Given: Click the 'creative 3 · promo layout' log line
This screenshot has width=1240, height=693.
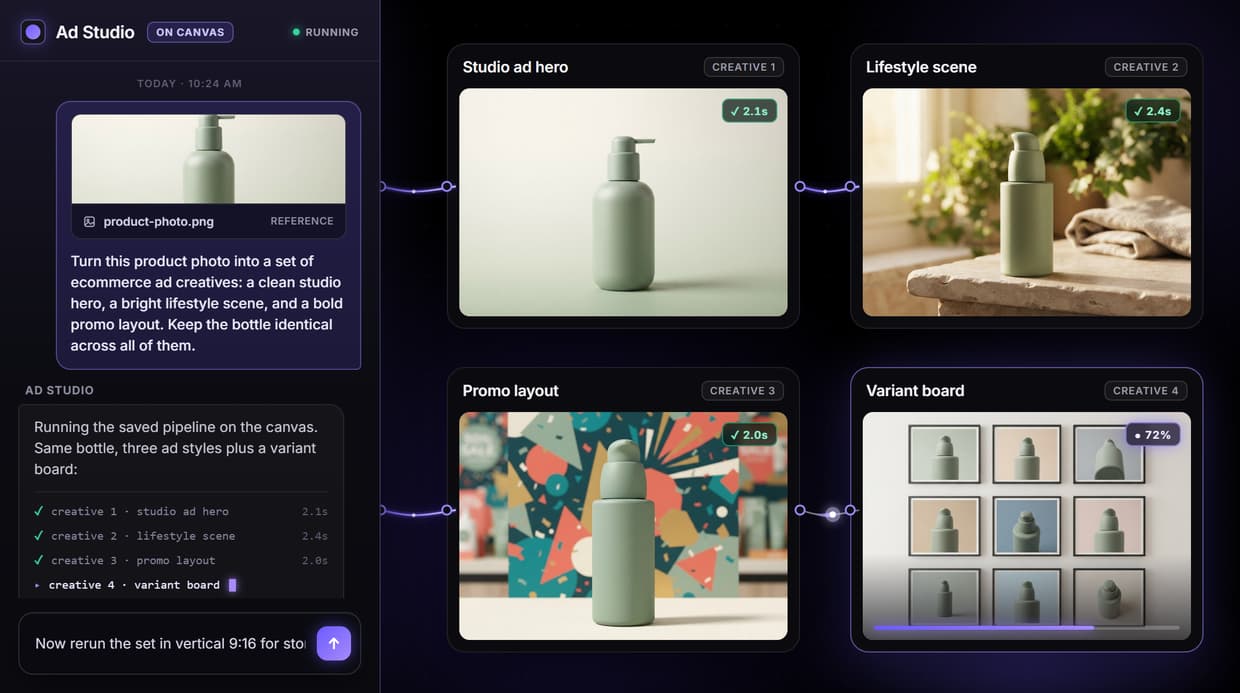Looking at the screenshot, I should click(133, 560).
